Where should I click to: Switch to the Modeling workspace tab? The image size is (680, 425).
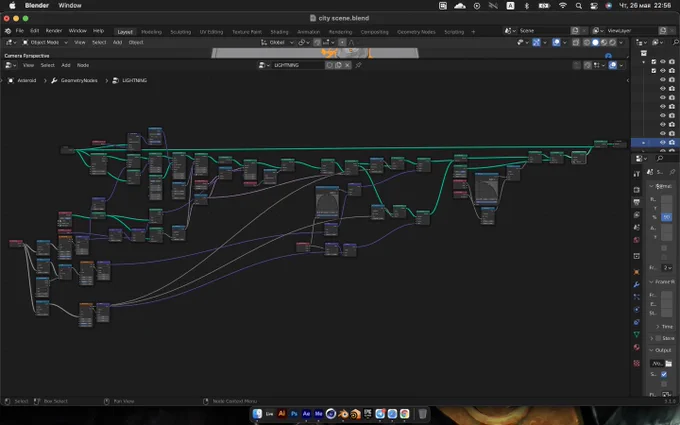coord(151,32)
